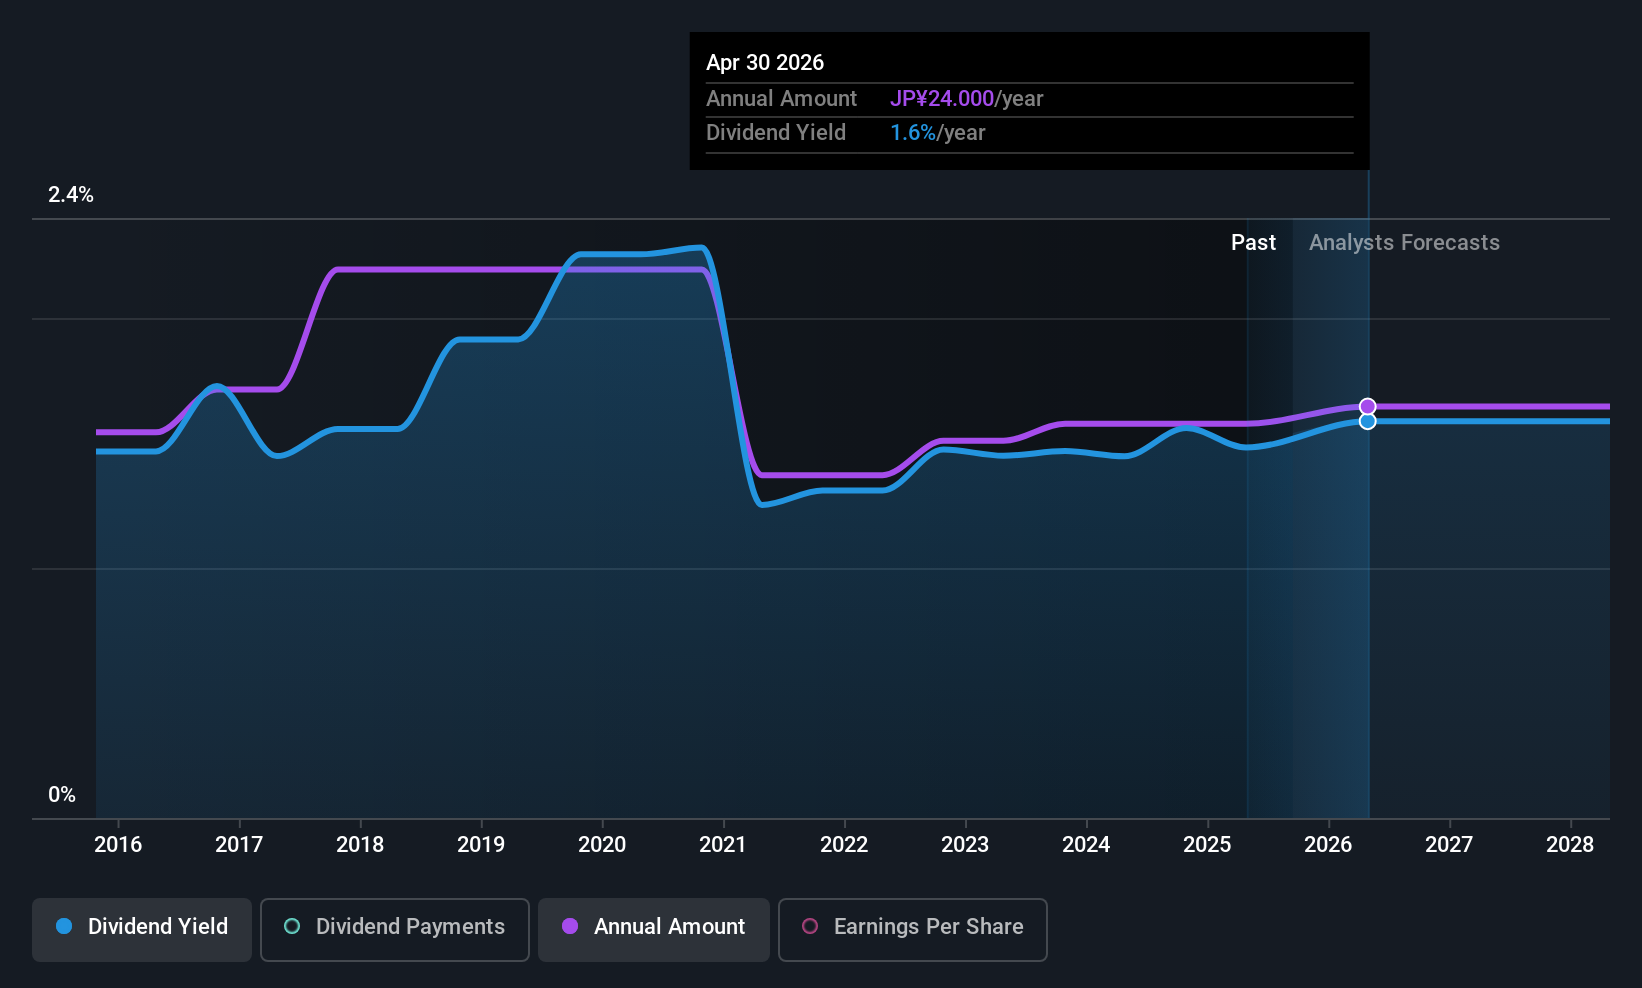Click the purple Annual Amount legend dot
The height and width of the screenshot is (988, 1642).
(570, 926)
